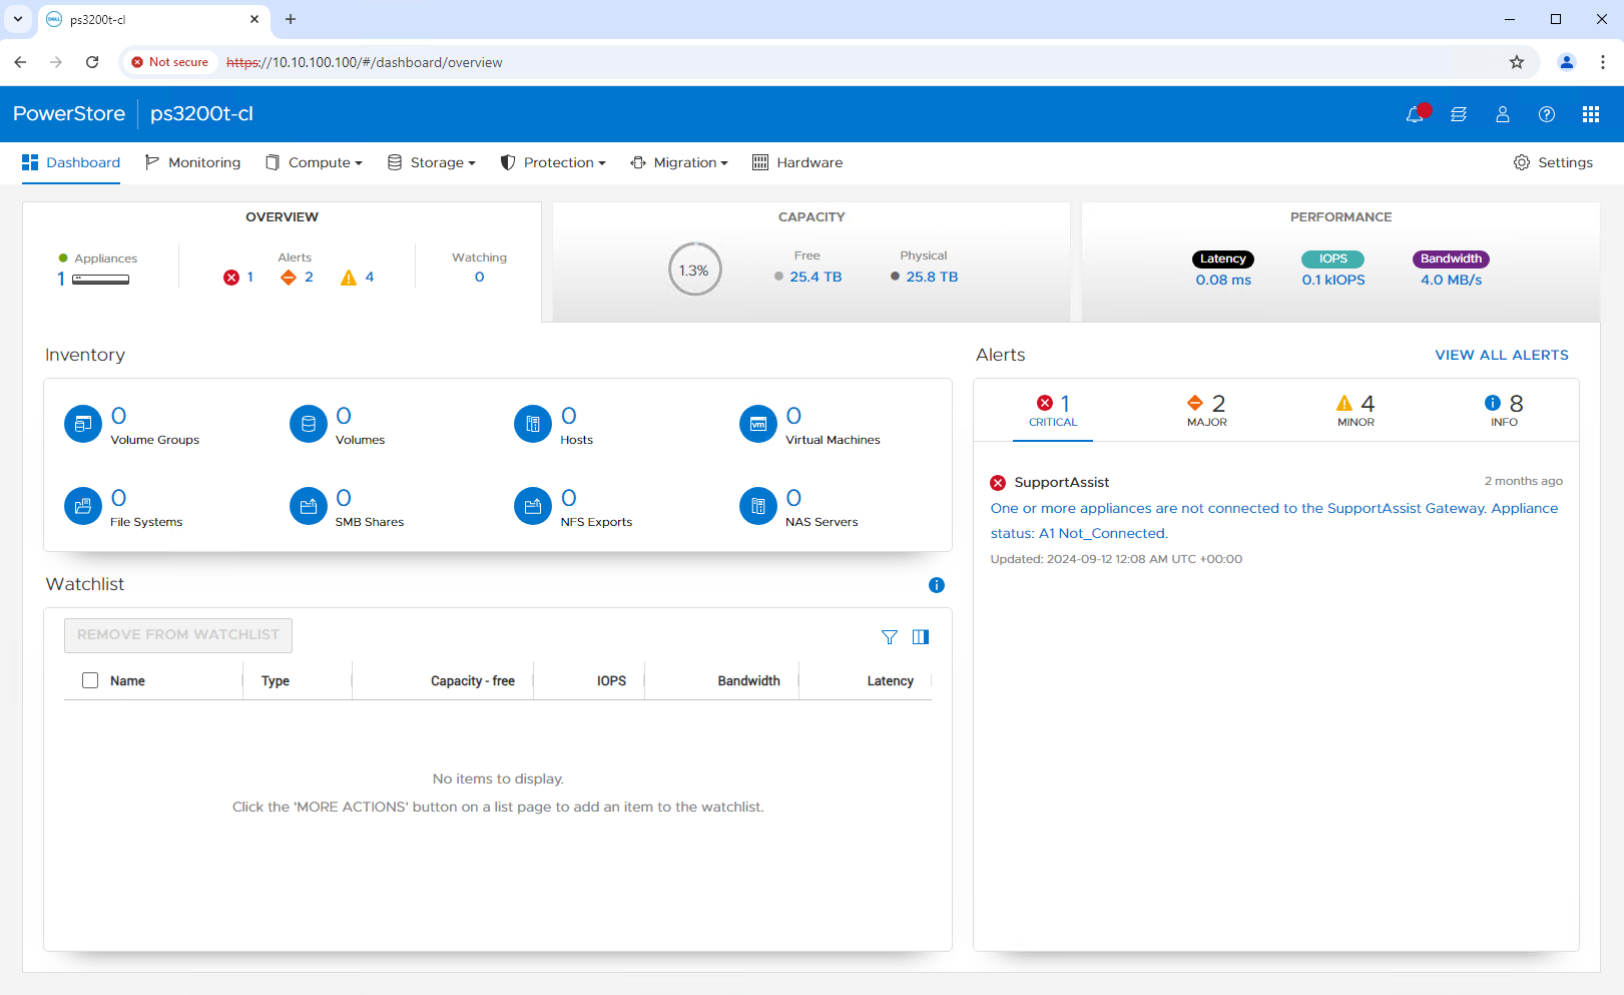Screen dimensions: 1624x995
Task: Click the black Latency badge
Action: click(1223, 259)
